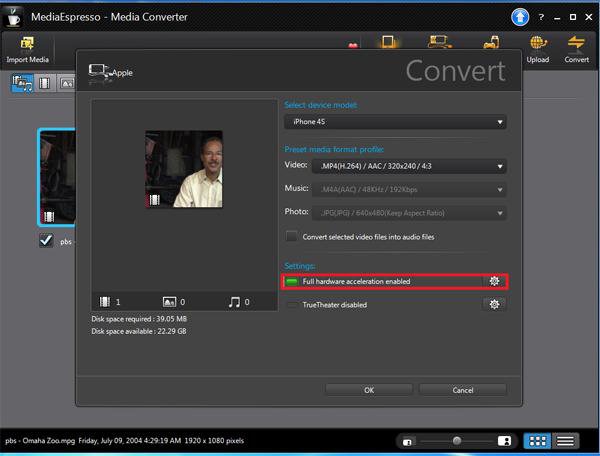Select the video filter tab
This screenshot has height=456, width=600.
pyautogui.click(x=44, y=83)
